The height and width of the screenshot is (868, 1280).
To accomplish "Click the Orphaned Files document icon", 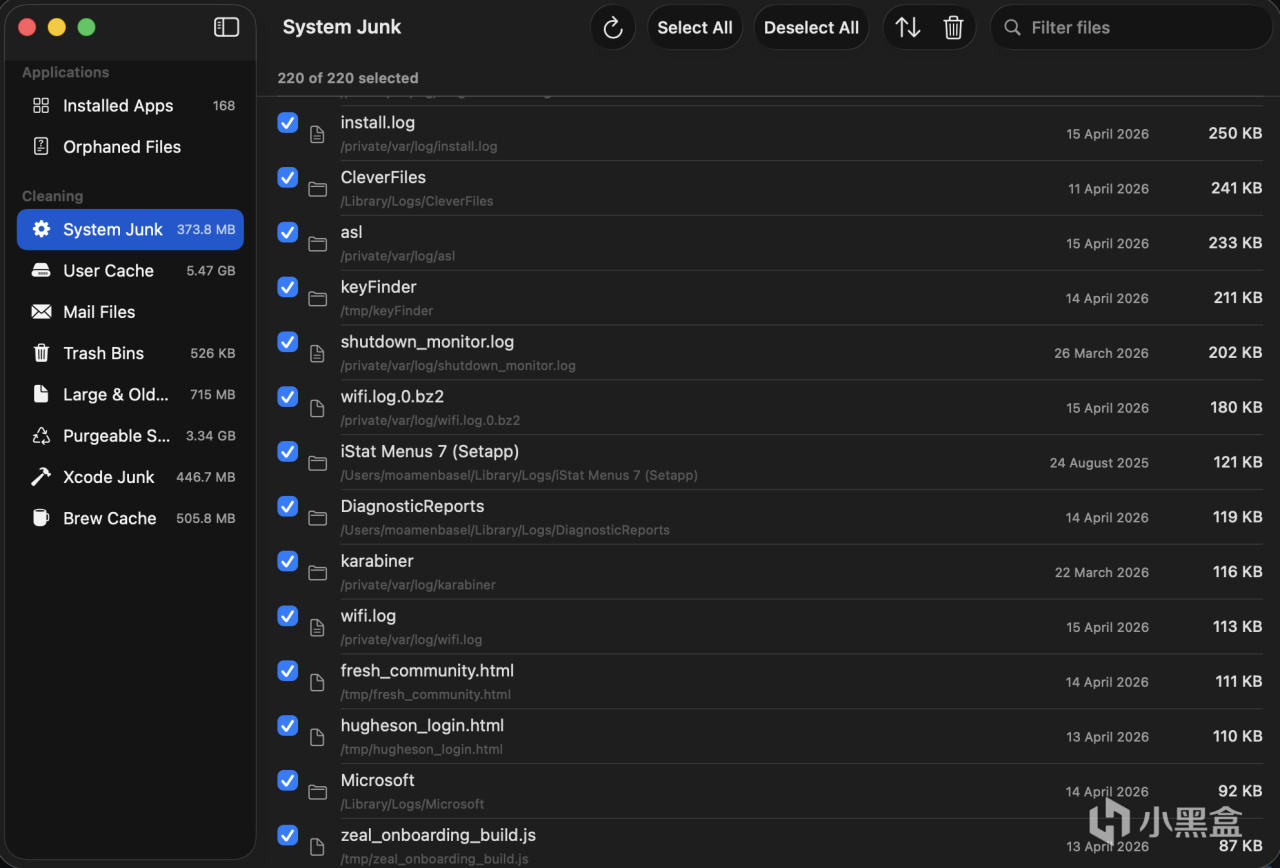I will (41, 147).
